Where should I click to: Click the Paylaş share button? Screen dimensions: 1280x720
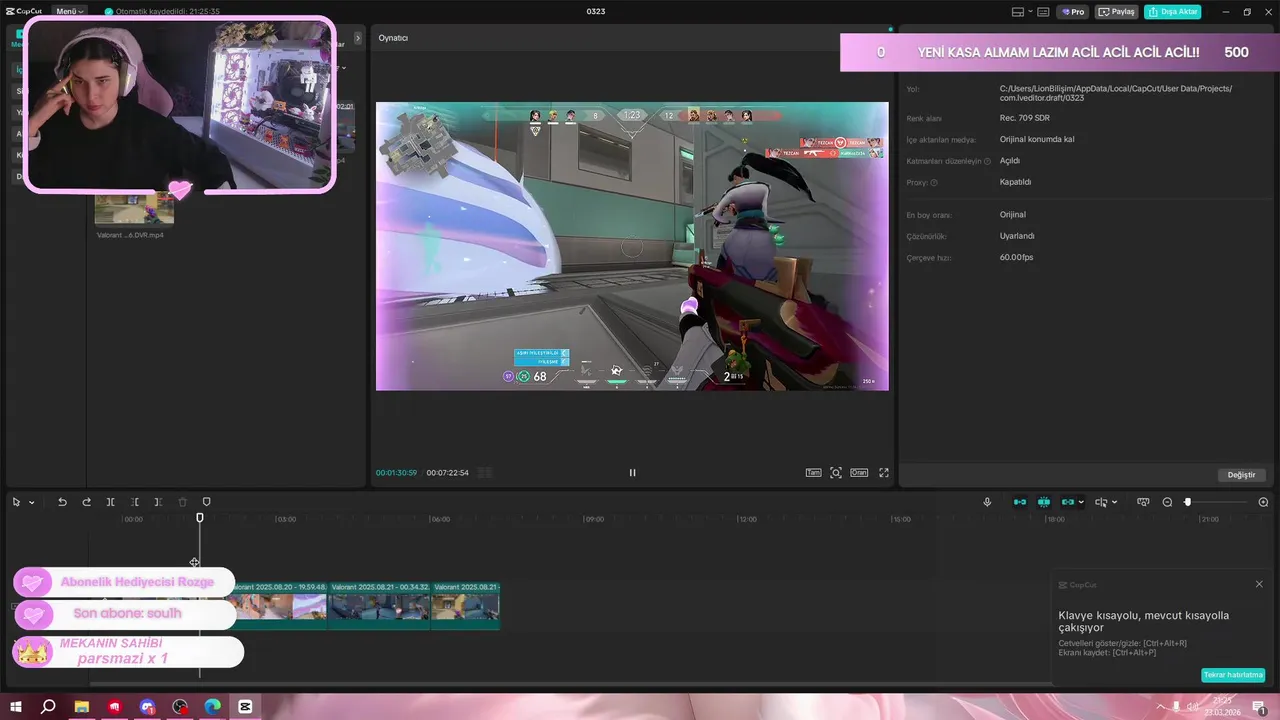click(1117, 12)
